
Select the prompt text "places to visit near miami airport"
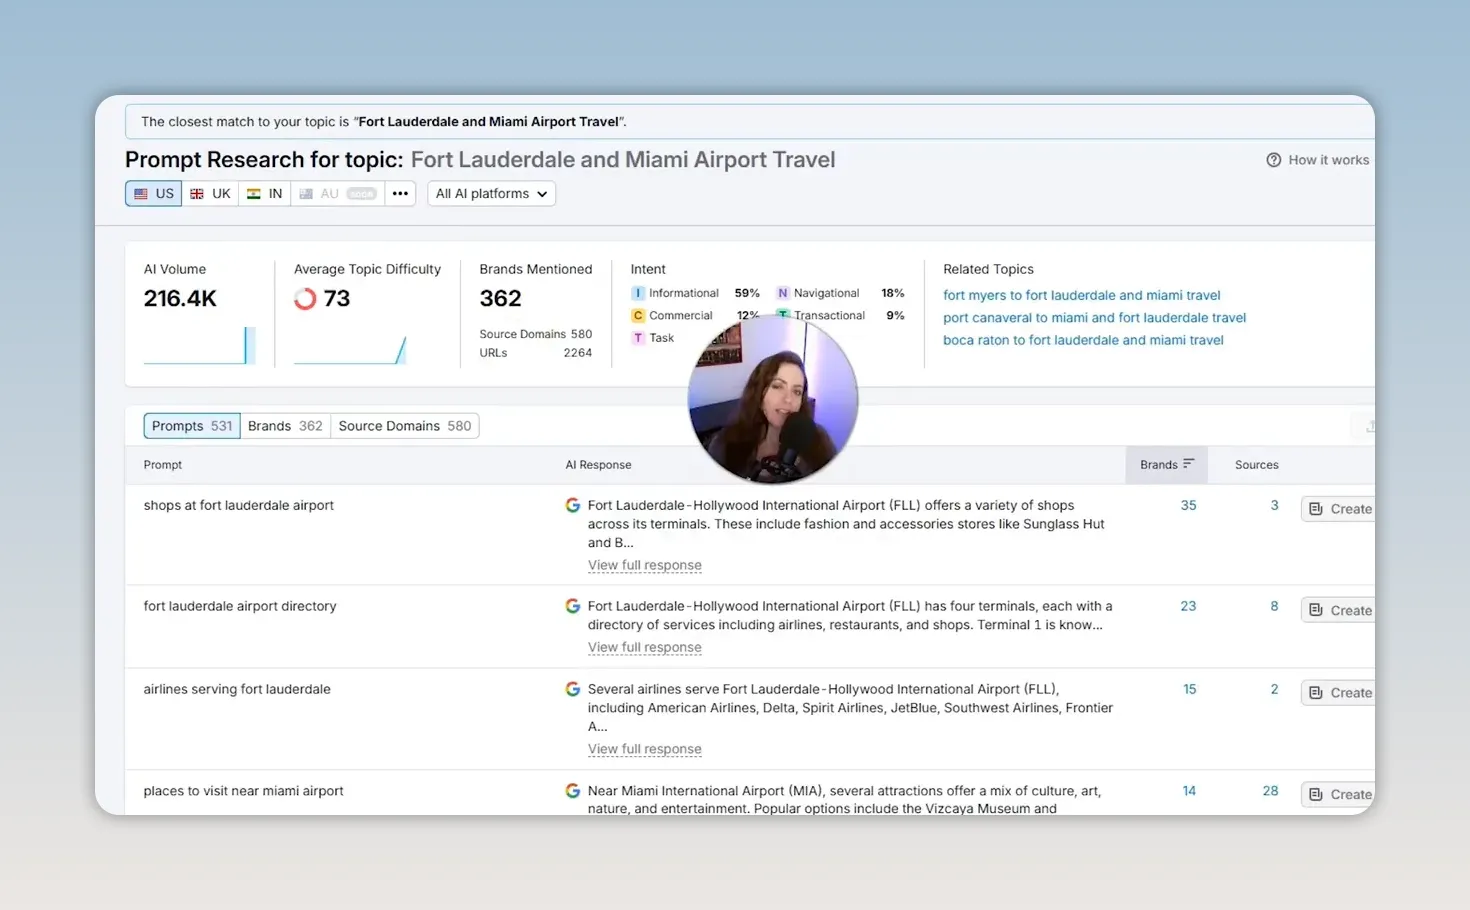[243, 791]
